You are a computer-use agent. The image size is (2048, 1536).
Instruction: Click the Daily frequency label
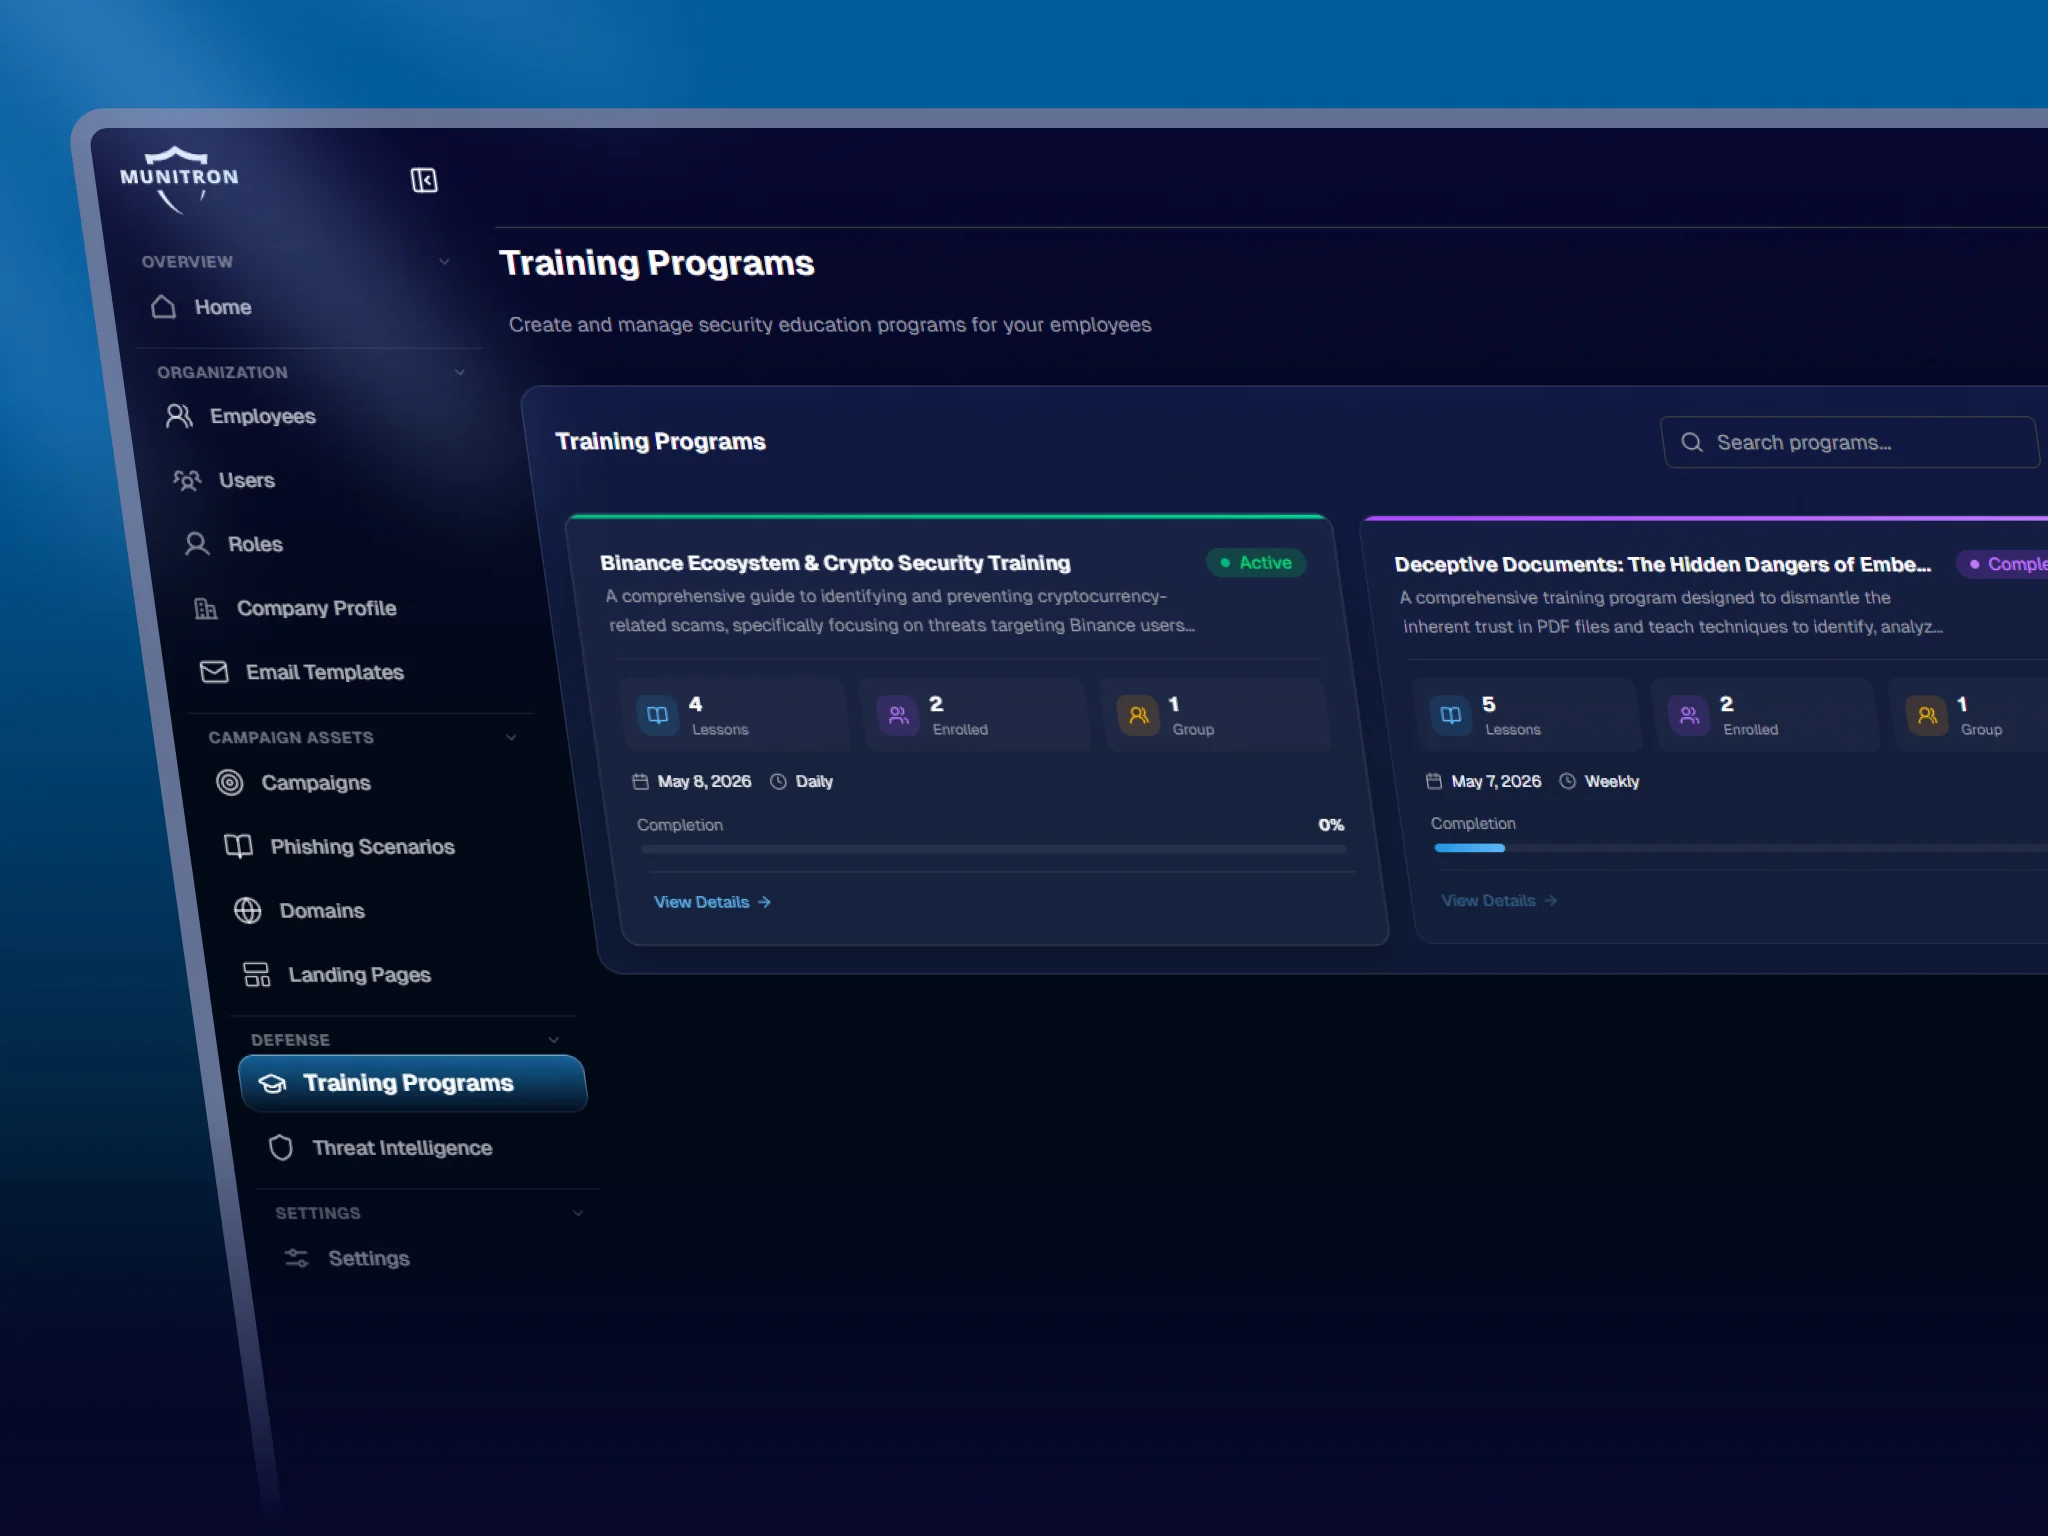814,781
